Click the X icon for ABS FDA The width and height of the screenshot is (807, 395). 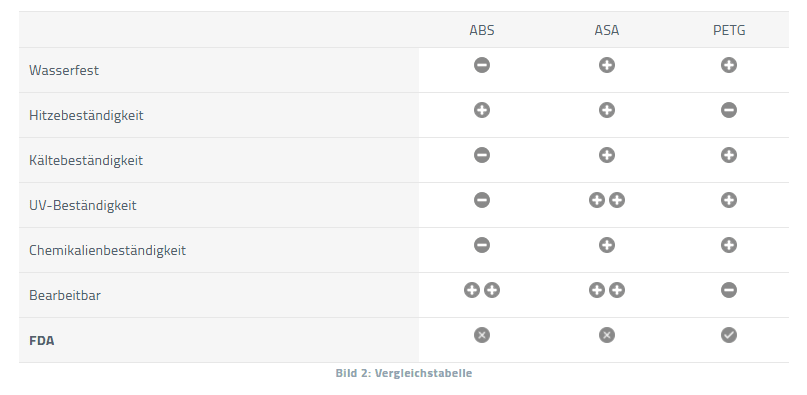(x=482, y=335)
